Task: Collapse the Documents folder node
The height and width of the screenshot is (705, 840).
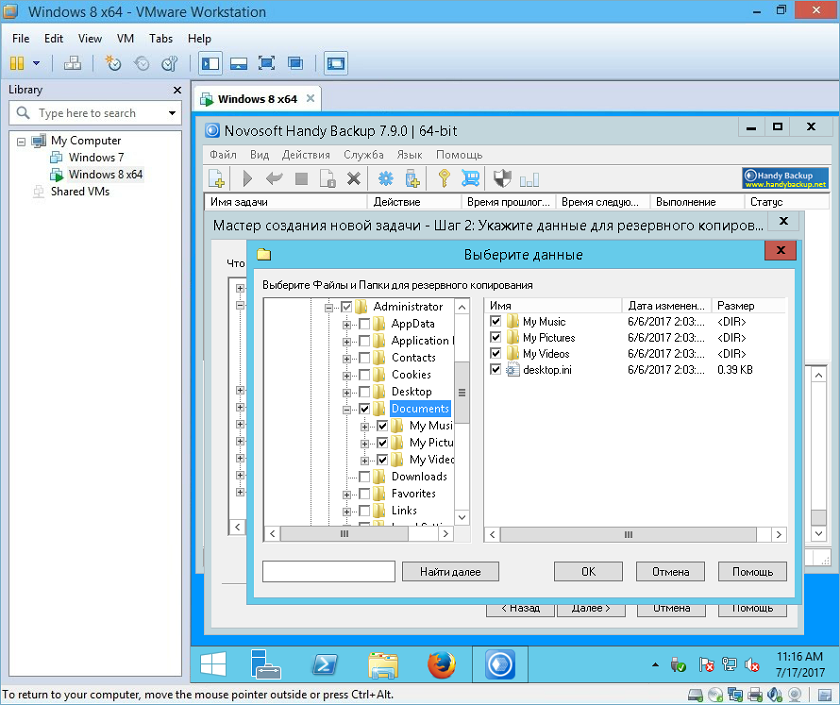Action: click(x=347, y=410)
